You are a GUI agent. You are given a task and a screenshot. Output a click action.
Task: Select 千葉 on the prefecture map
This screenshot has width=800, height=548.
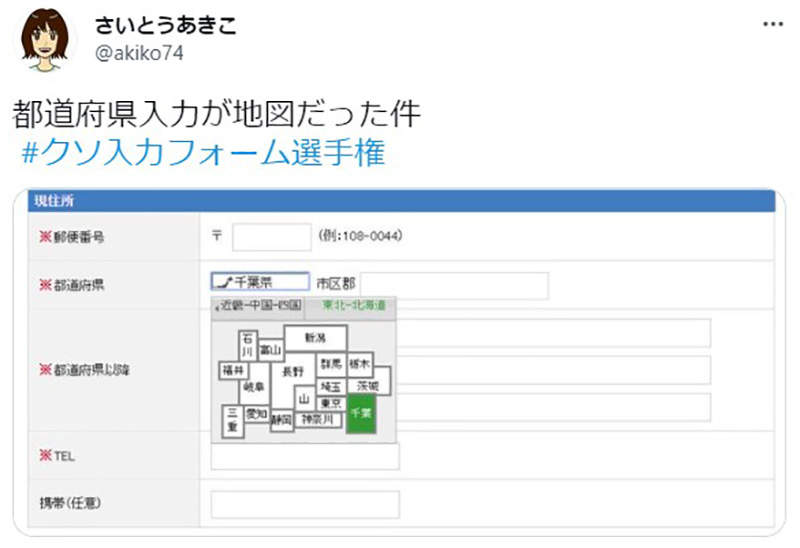pyautogui.click(x=360, y=413)
